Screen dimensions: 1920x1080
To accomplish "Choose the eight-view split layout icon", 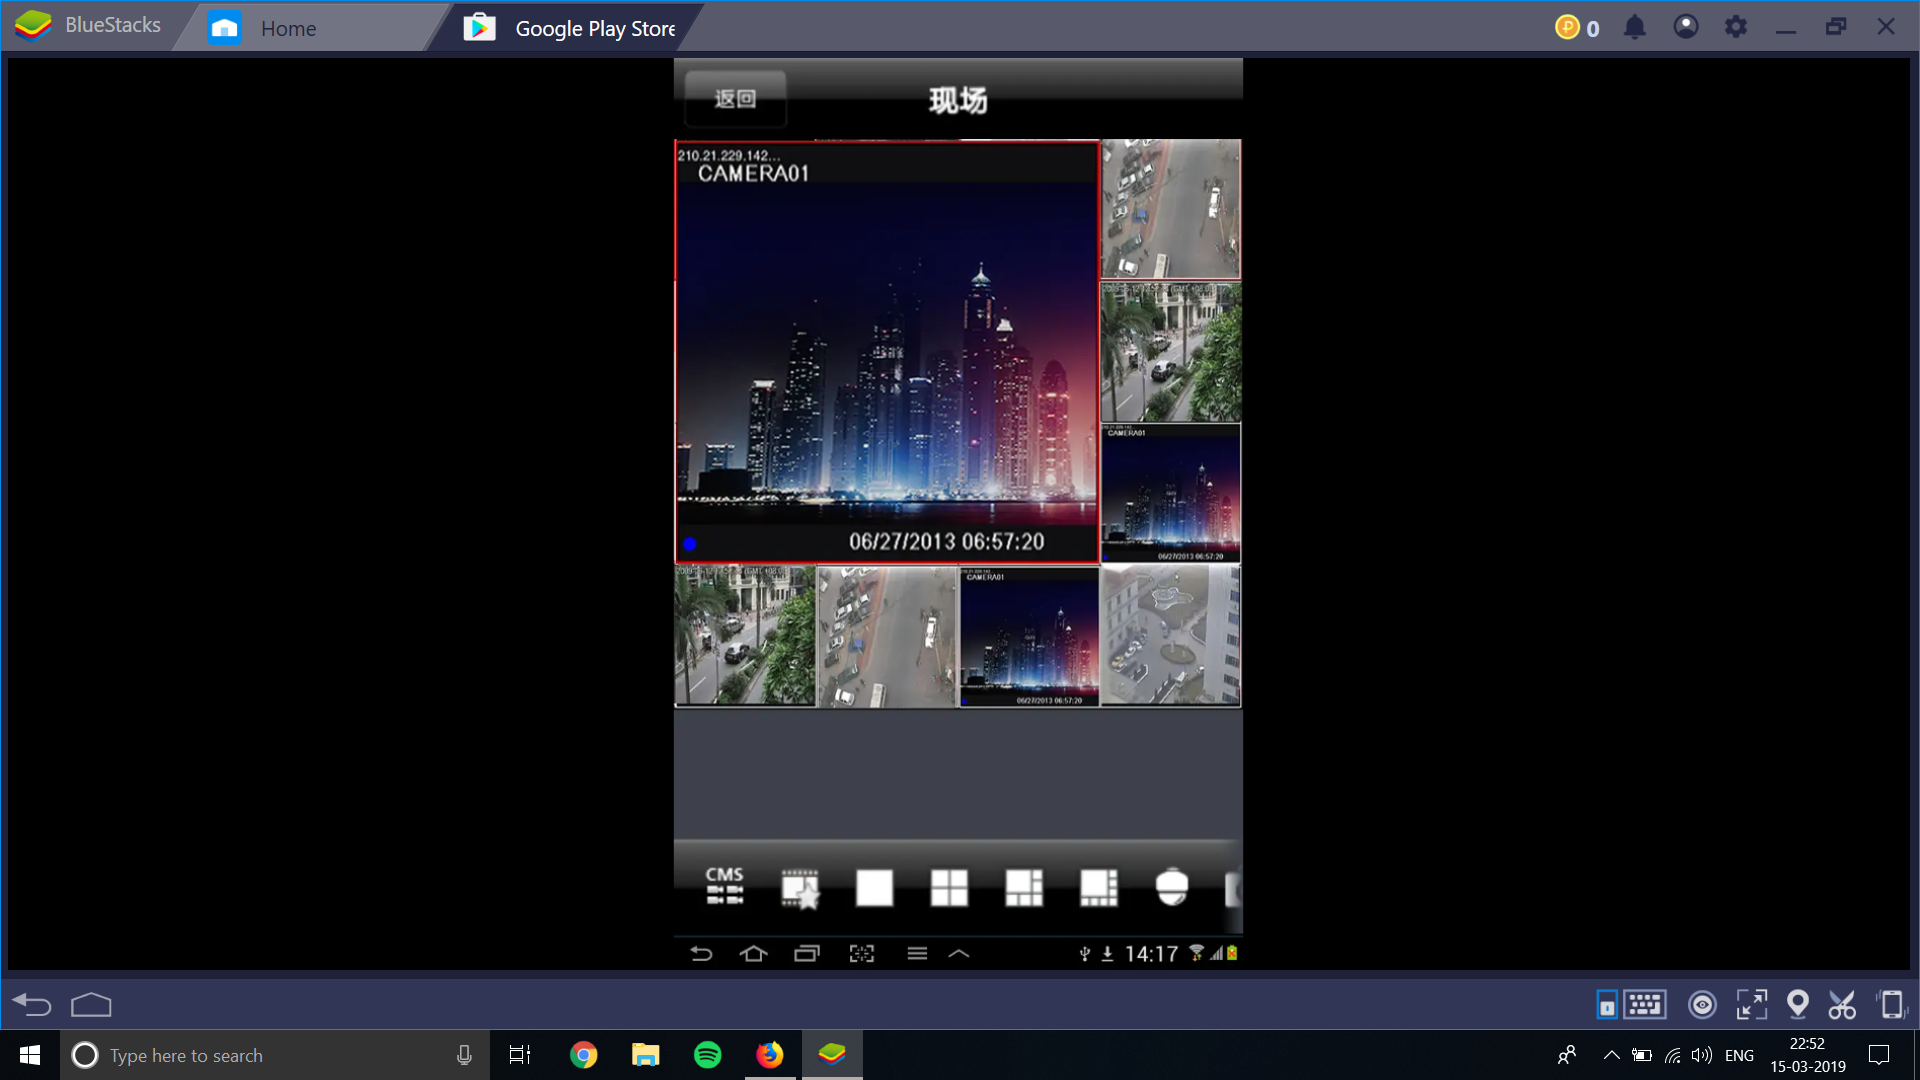I will pyautogui.click(x=1098, y=888).
